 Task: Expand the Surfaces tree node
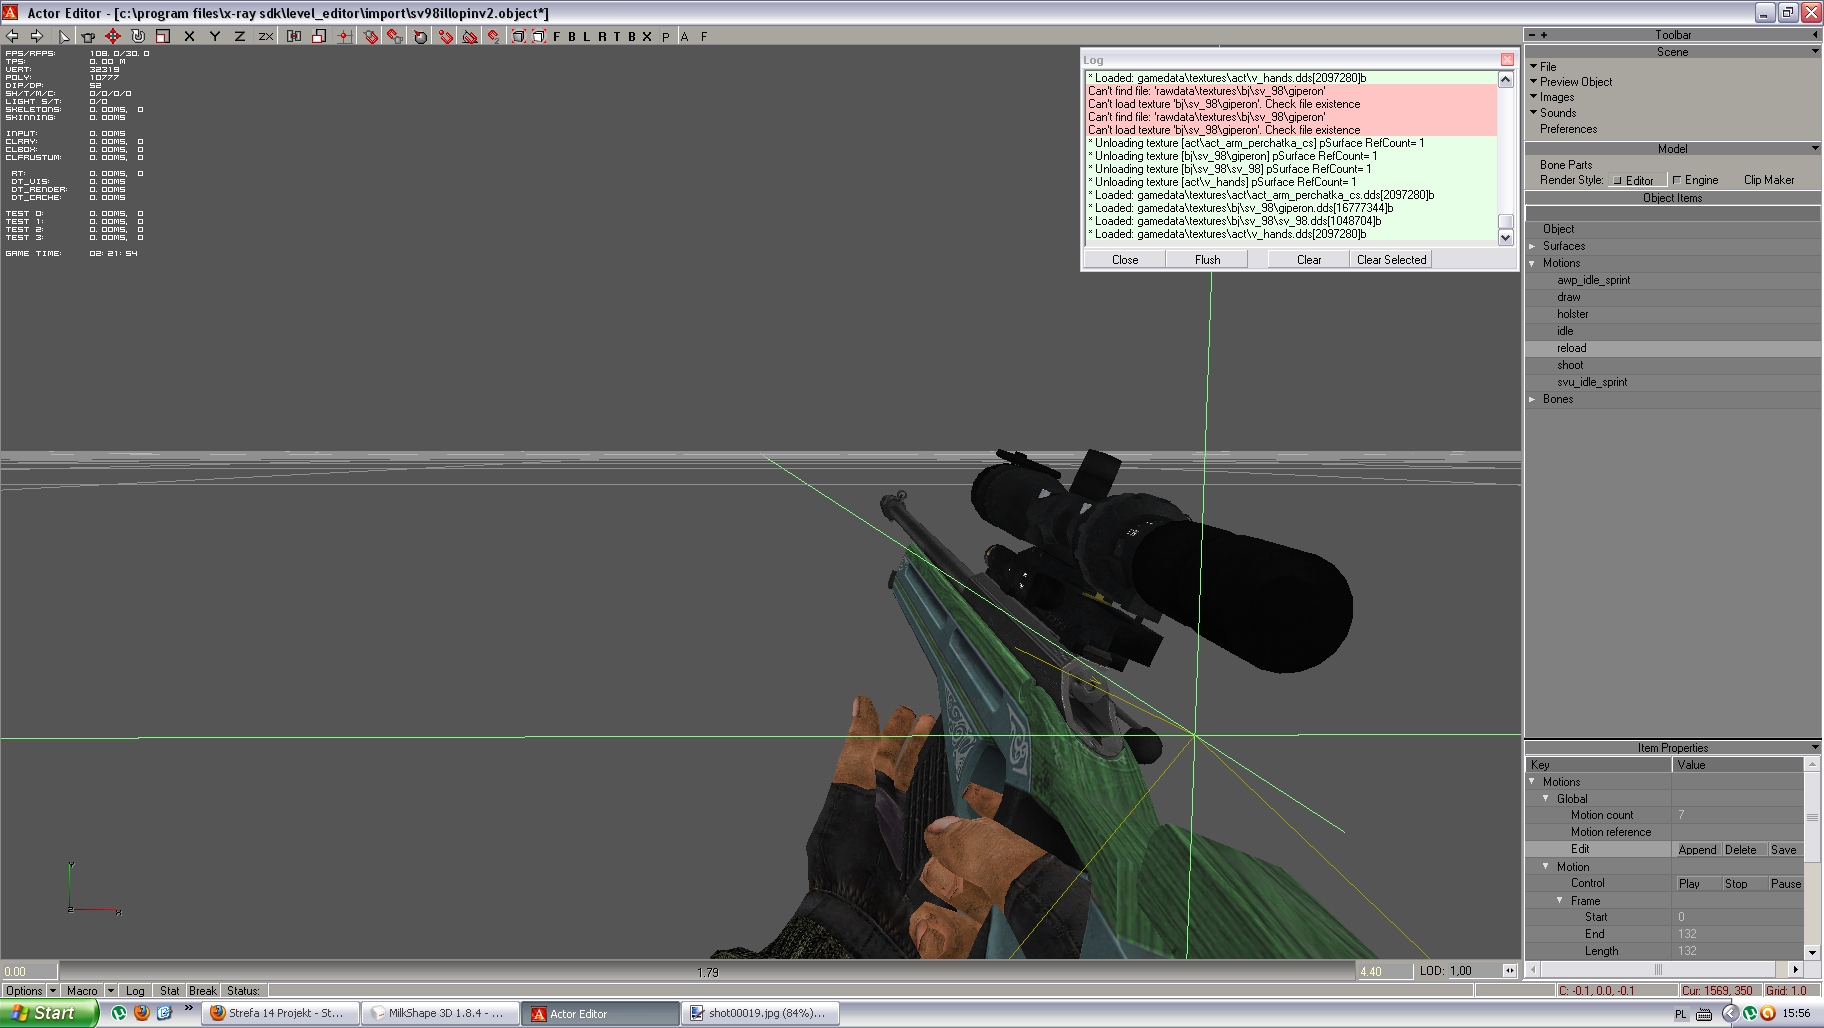point(1533,246)
